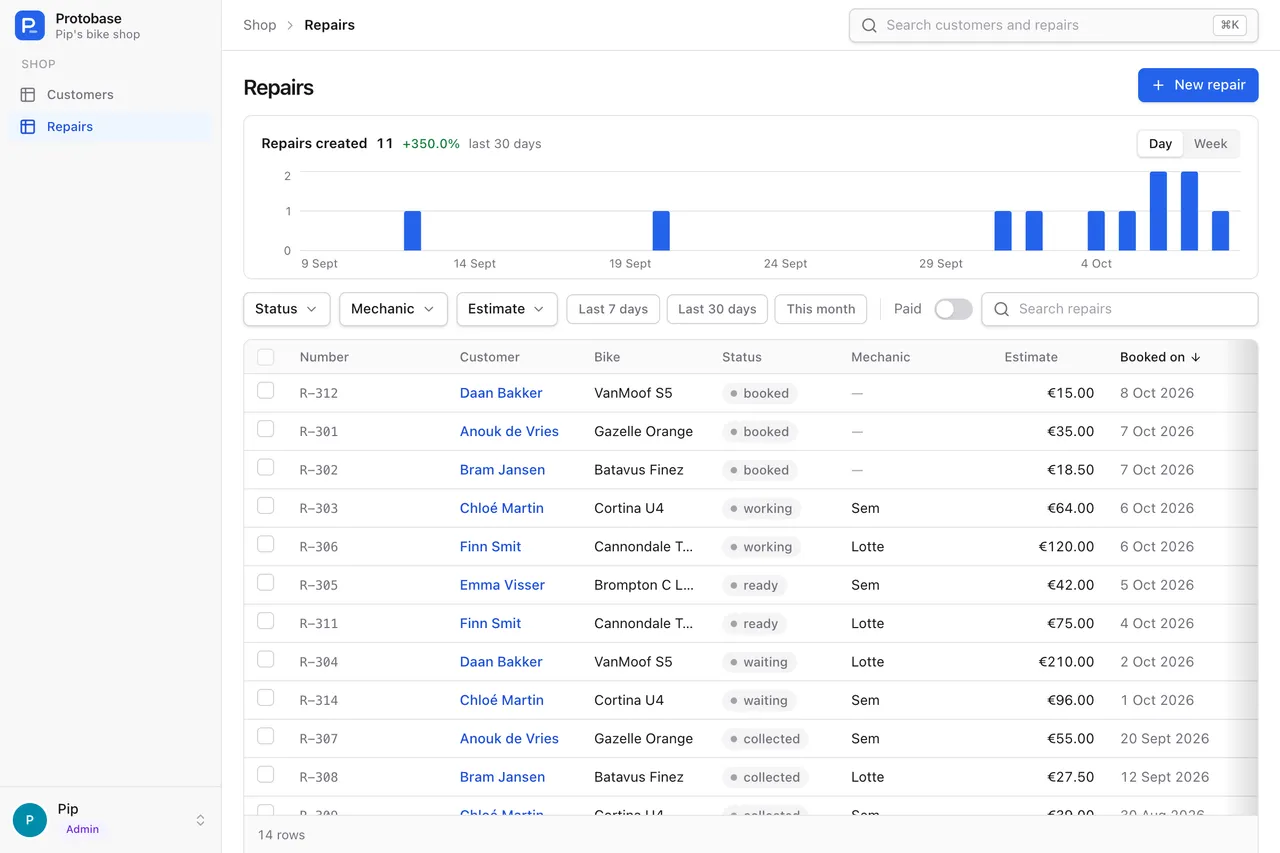The width and height of the screenshot is (1280, 853).
Task: Click the Customers table icon in sidebar
Action: (28, 95)
